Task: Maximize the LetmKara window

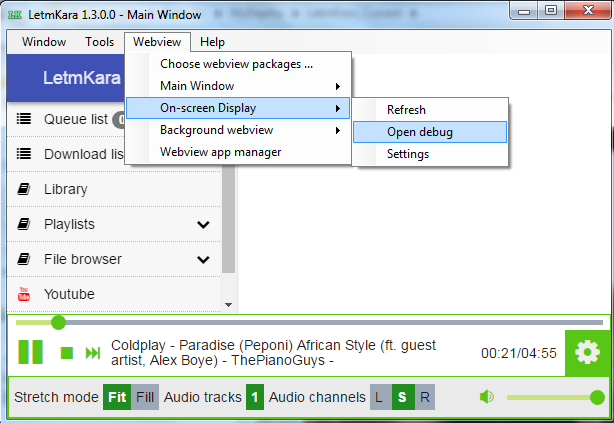Action: (x=551, y=11)
